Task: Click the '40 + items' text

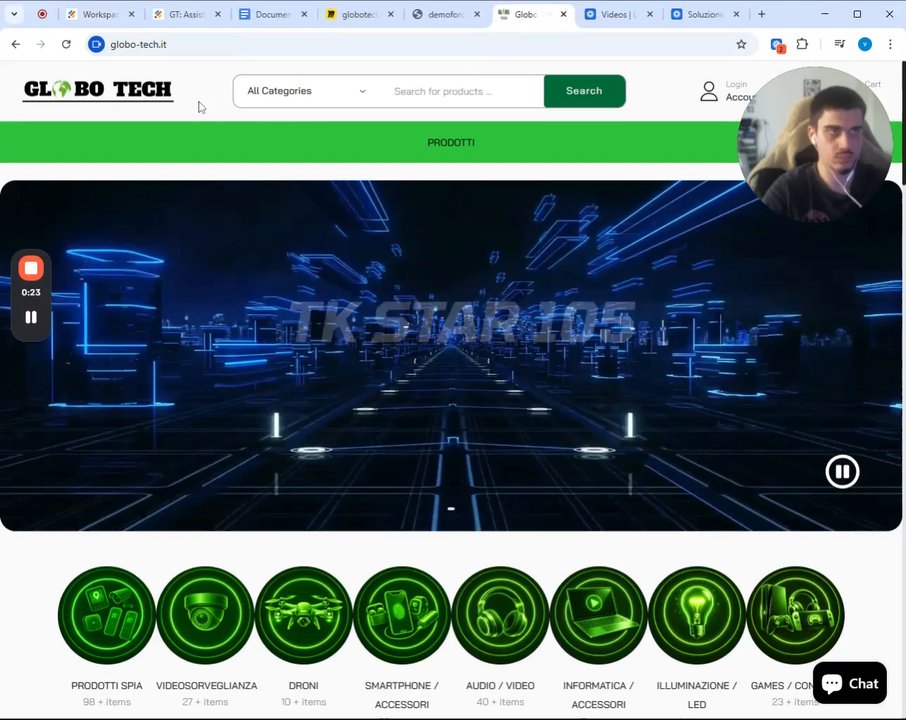Action: (x=500, y=702)
